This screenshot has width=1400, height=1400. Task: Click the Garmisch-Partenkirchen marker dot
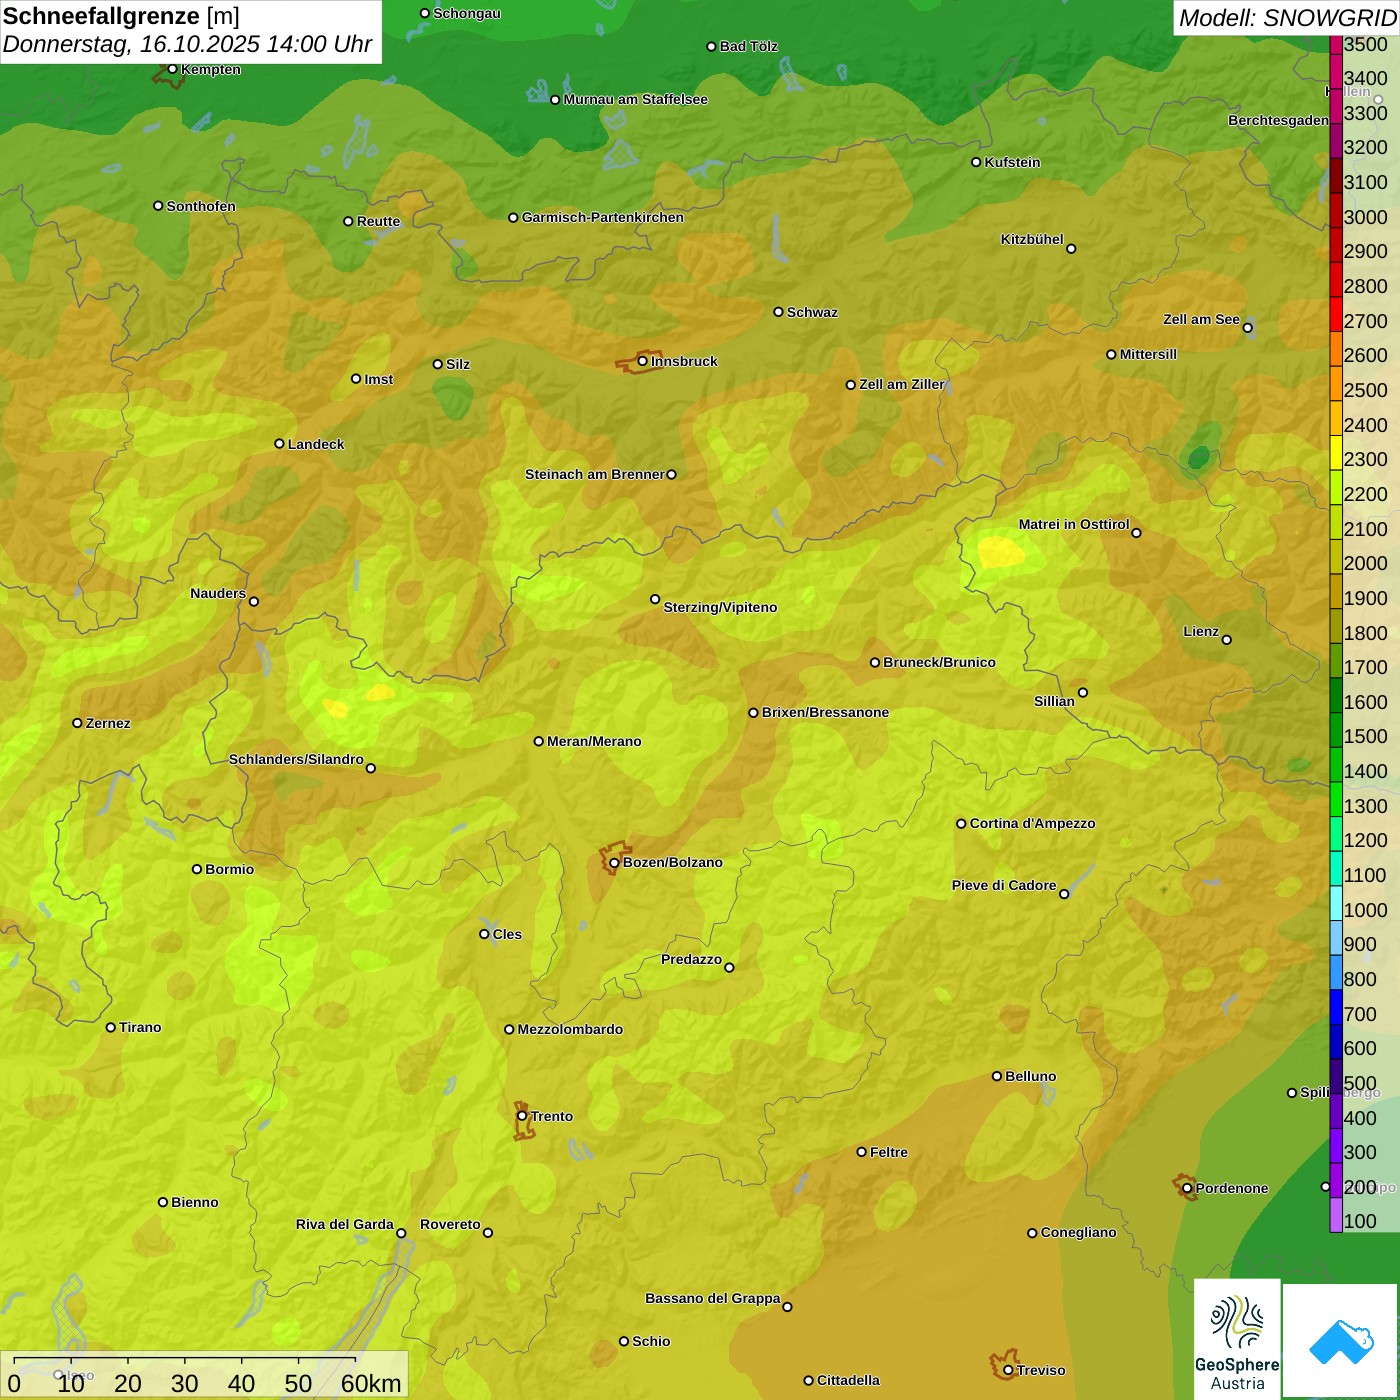click(x=513, y=217)
